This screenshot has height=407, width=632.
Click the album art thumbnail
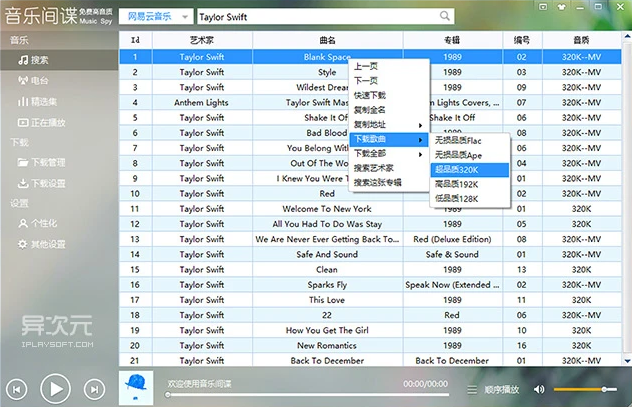[x=136, y=388]
